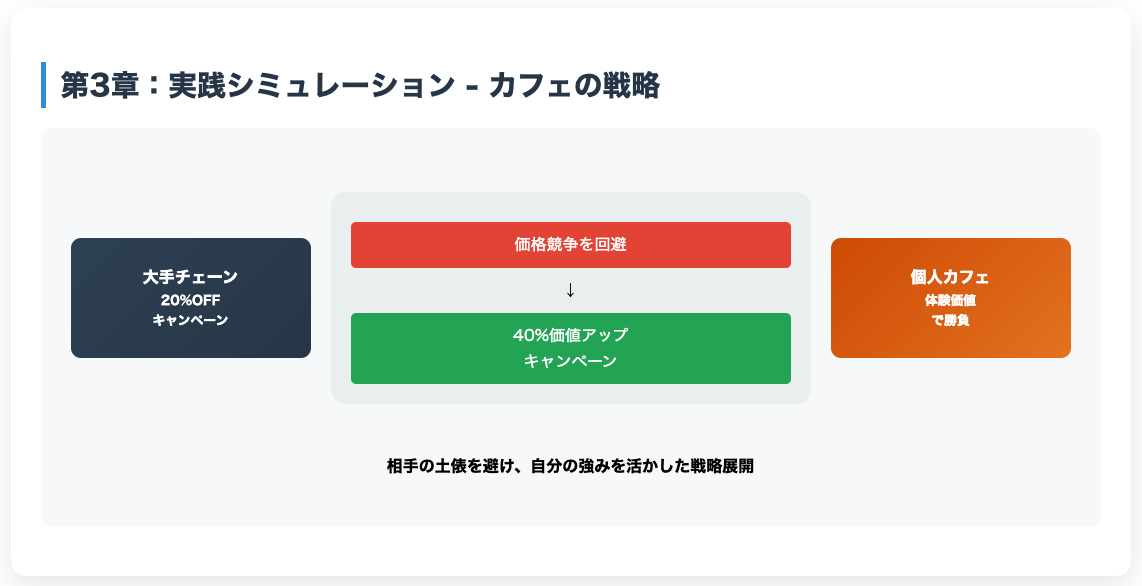This screenshot has height=586, width=1142.
Task: Click 戦略展開 at the caption end
Action: (717, 466)
